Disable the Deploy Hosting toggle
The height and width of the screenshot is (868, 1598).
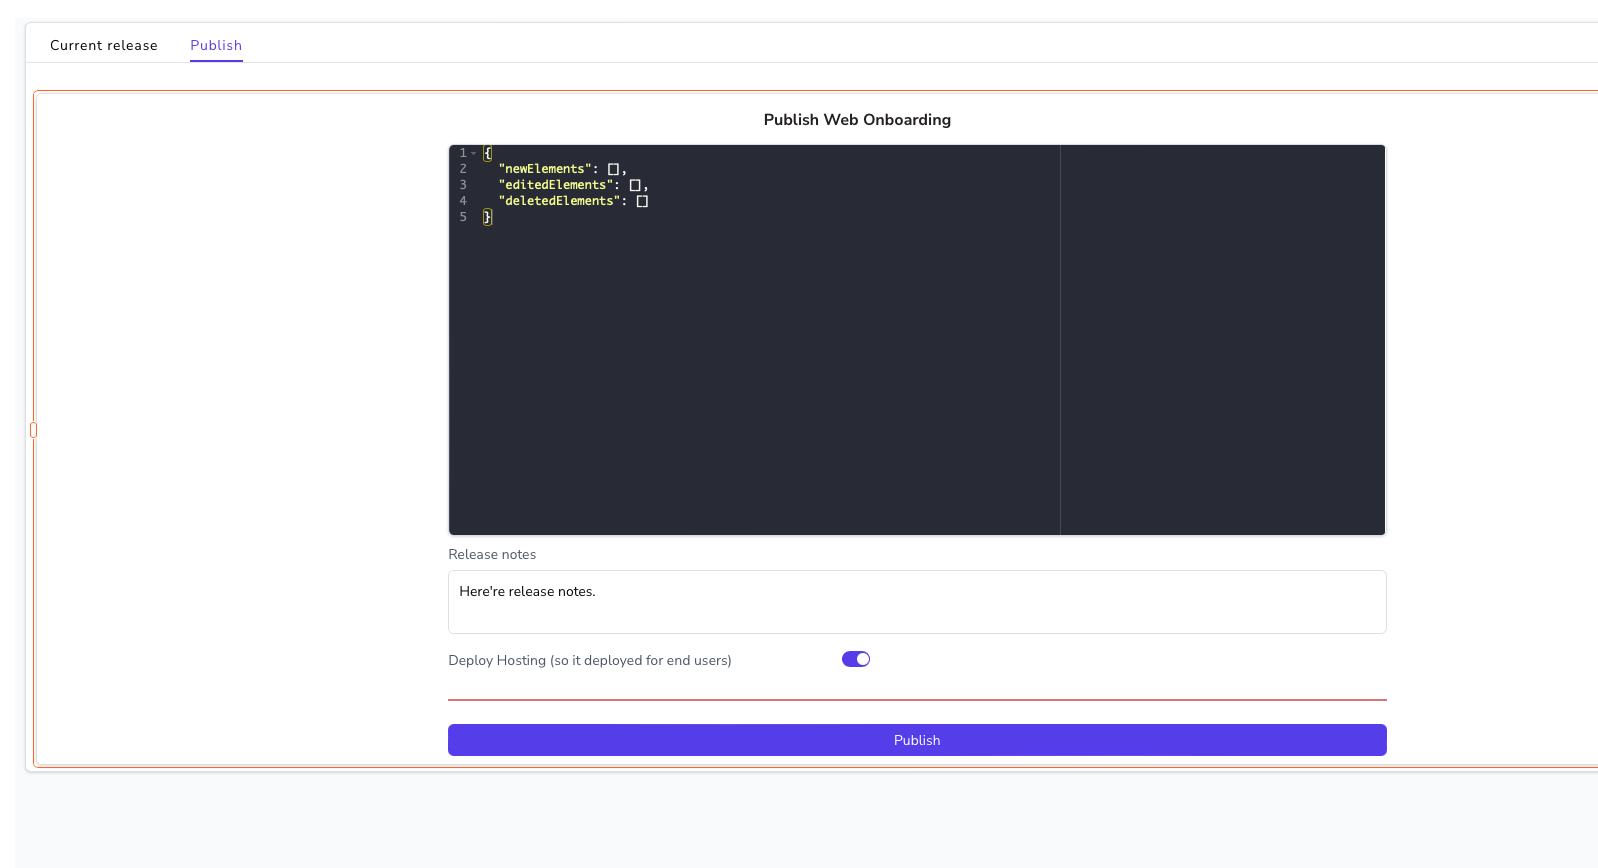click(x=856, y=659)
